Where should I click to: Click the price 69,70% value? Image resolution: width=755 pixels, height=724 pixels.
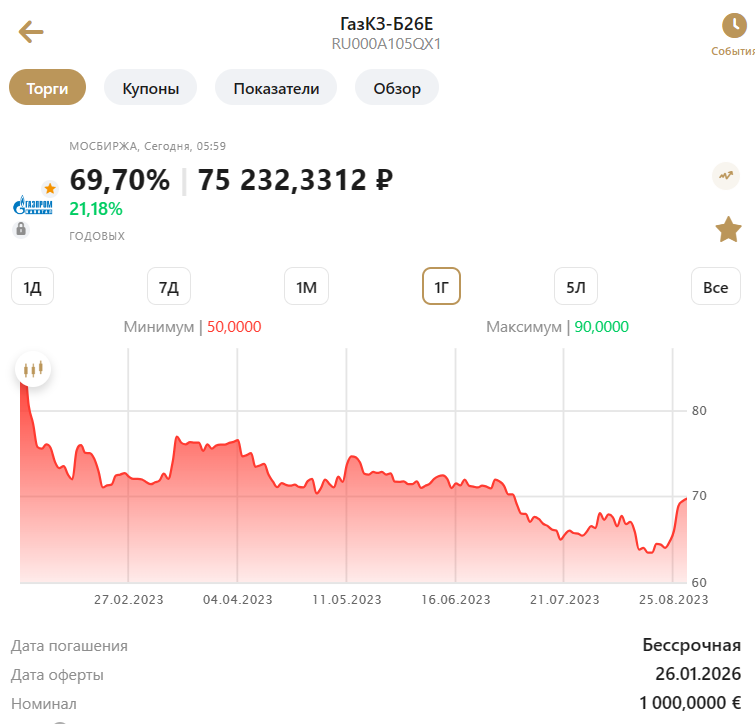(119, 180)
